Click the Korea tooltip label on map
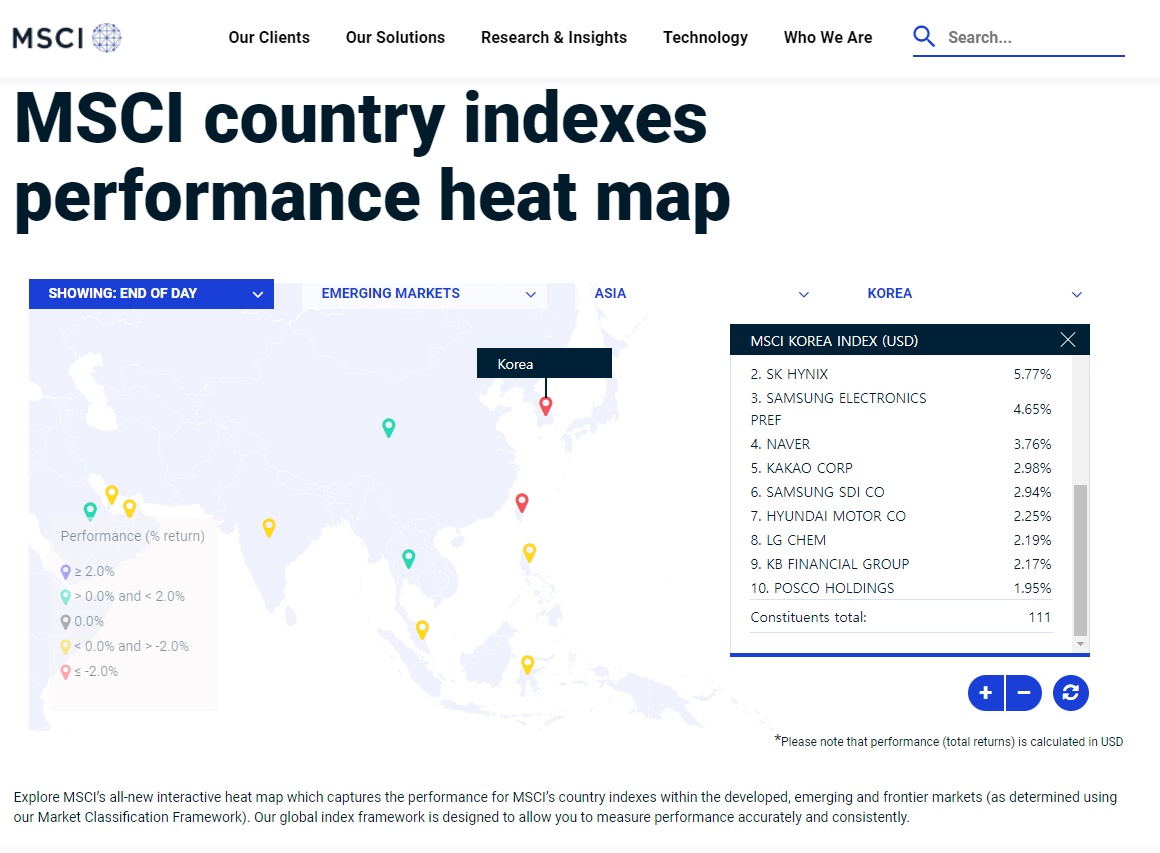 click(544, 363)
